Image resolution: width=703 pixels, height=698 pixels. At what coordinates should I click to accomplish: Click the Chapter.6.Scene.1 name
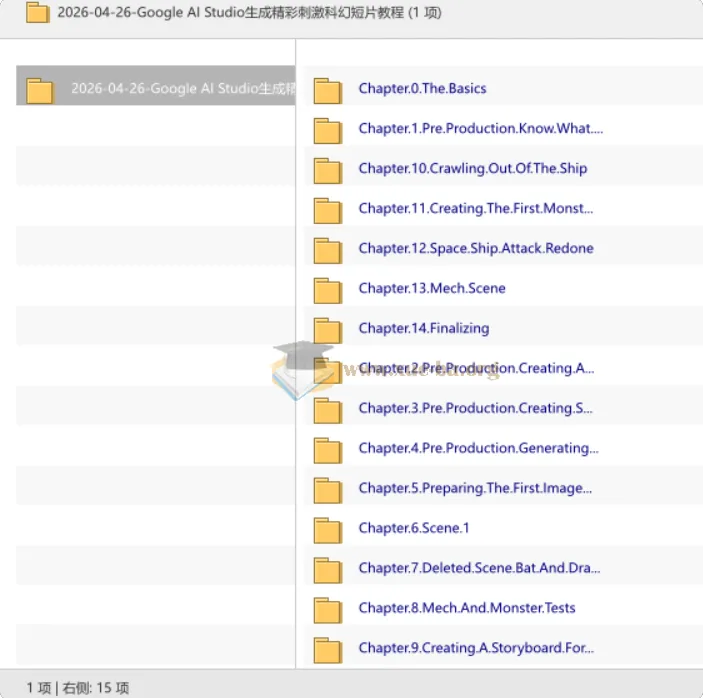coord(414,528)
